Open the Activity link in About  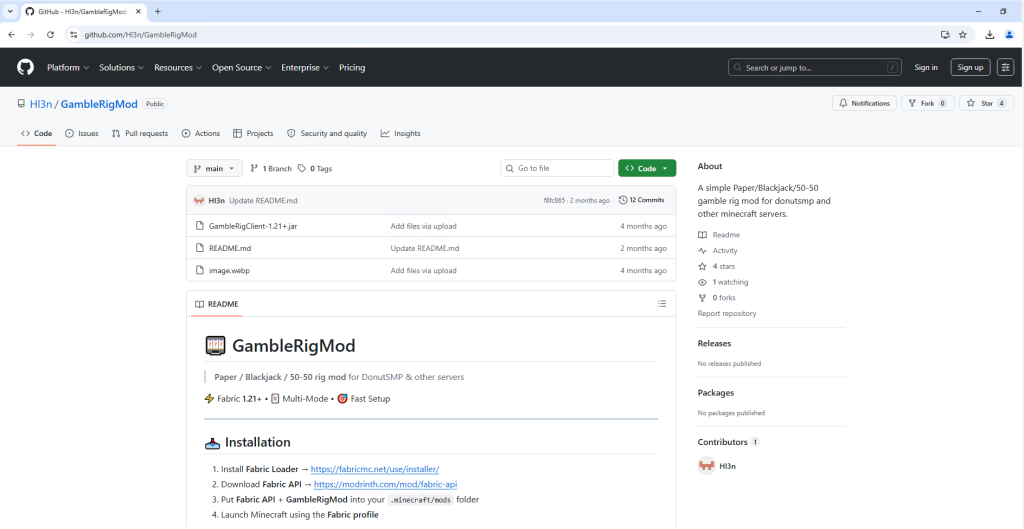[x=718, y=251]
